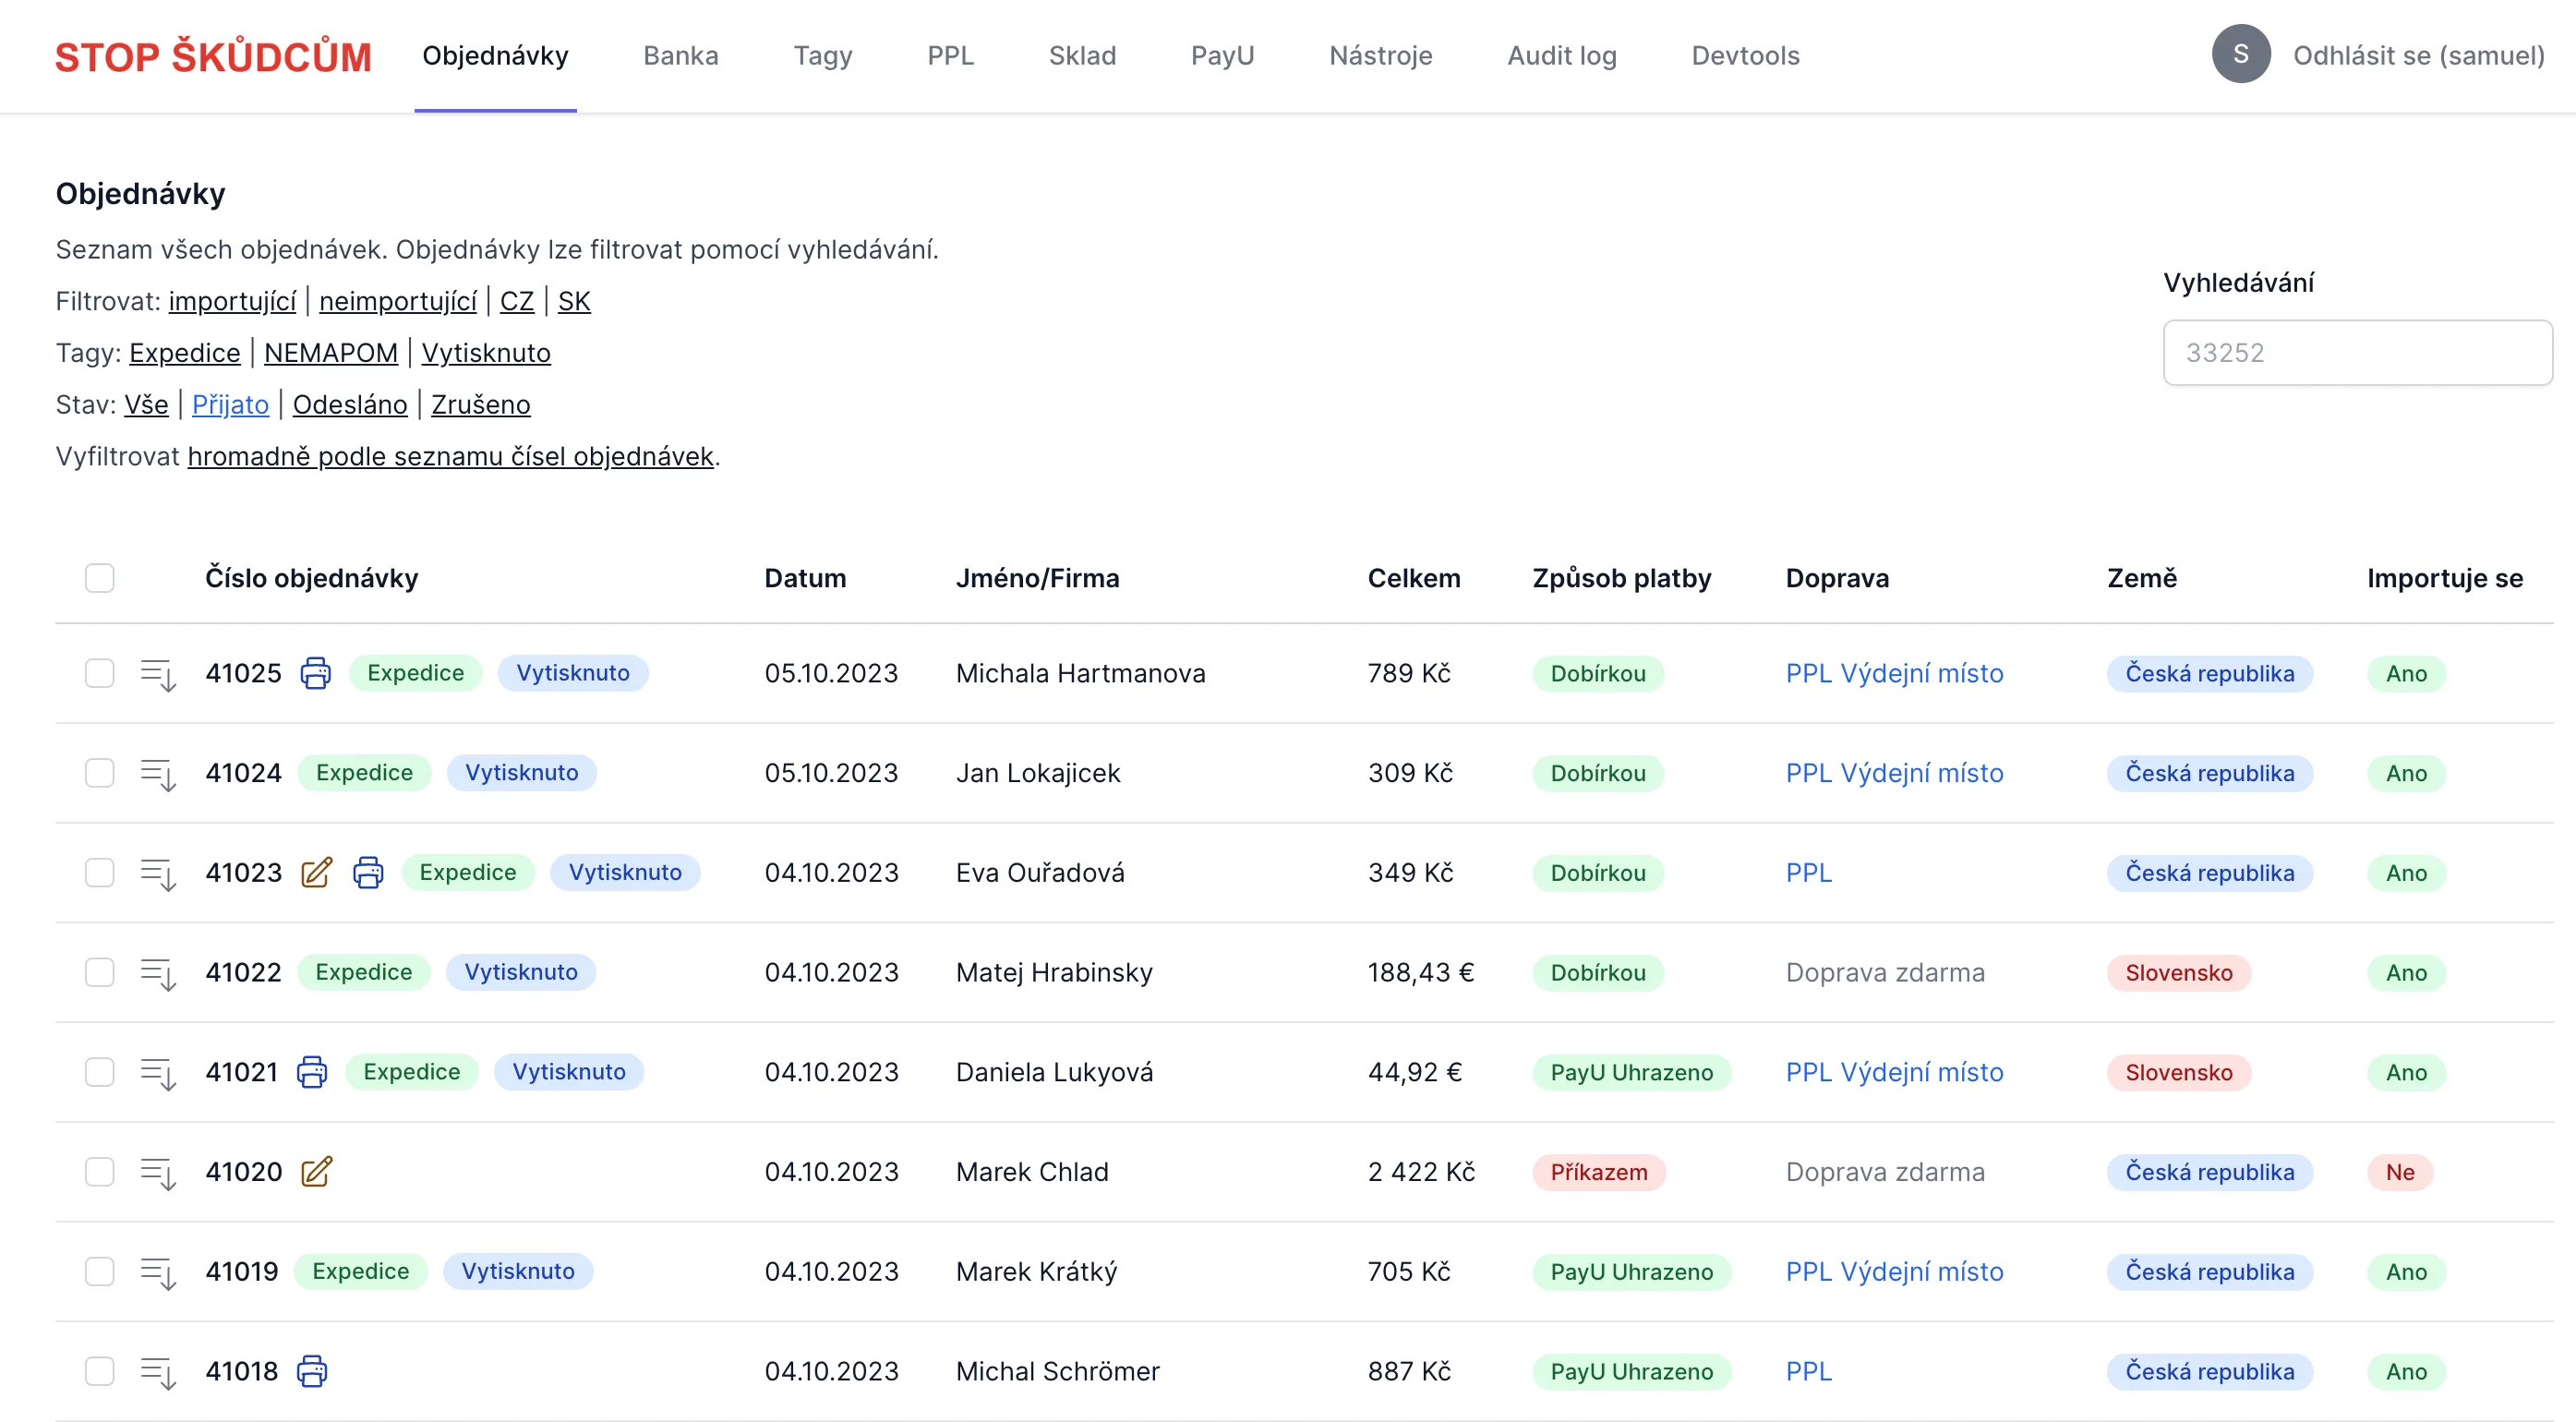Screen dimensions: 2576x1422
Task: Click the printer icon on order 41018
Action: click(x=312, y=1371)
